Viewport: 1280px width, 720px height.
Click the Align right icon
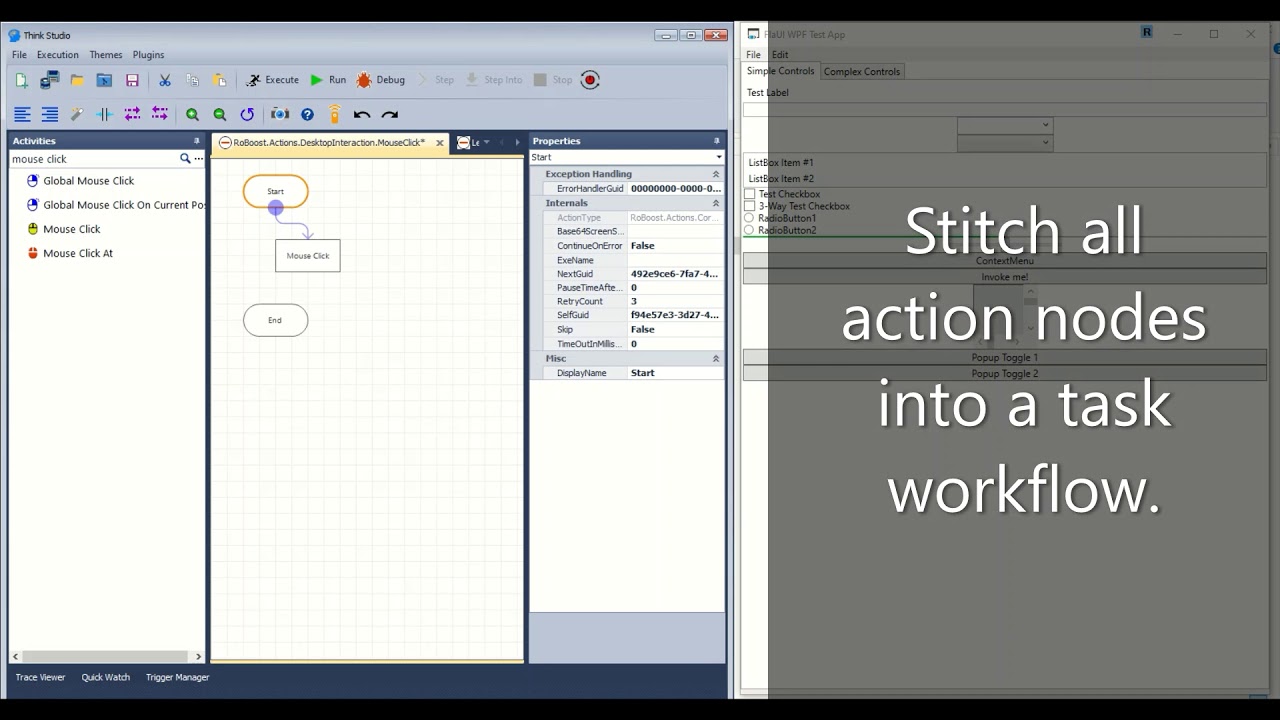click(x=49, y=114)
